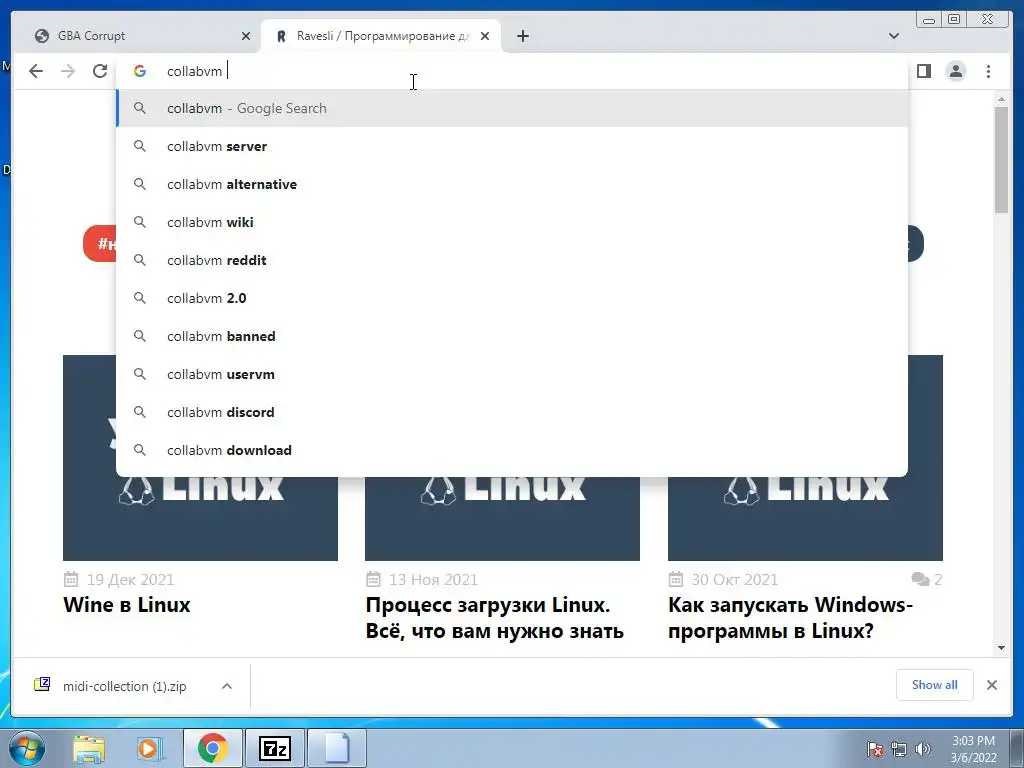Screen dimensions: 1024x768
Task: Open Windows Explorer from the taskbar
Action: coord(89,748)
